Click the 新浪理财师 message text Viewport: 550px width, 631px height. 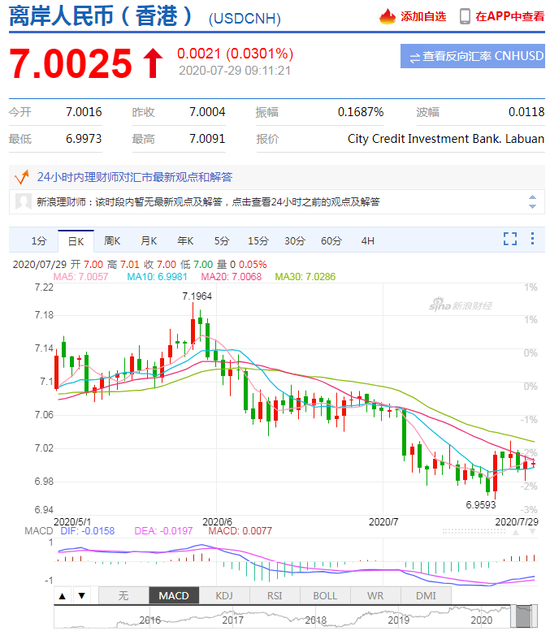point(208,202)
